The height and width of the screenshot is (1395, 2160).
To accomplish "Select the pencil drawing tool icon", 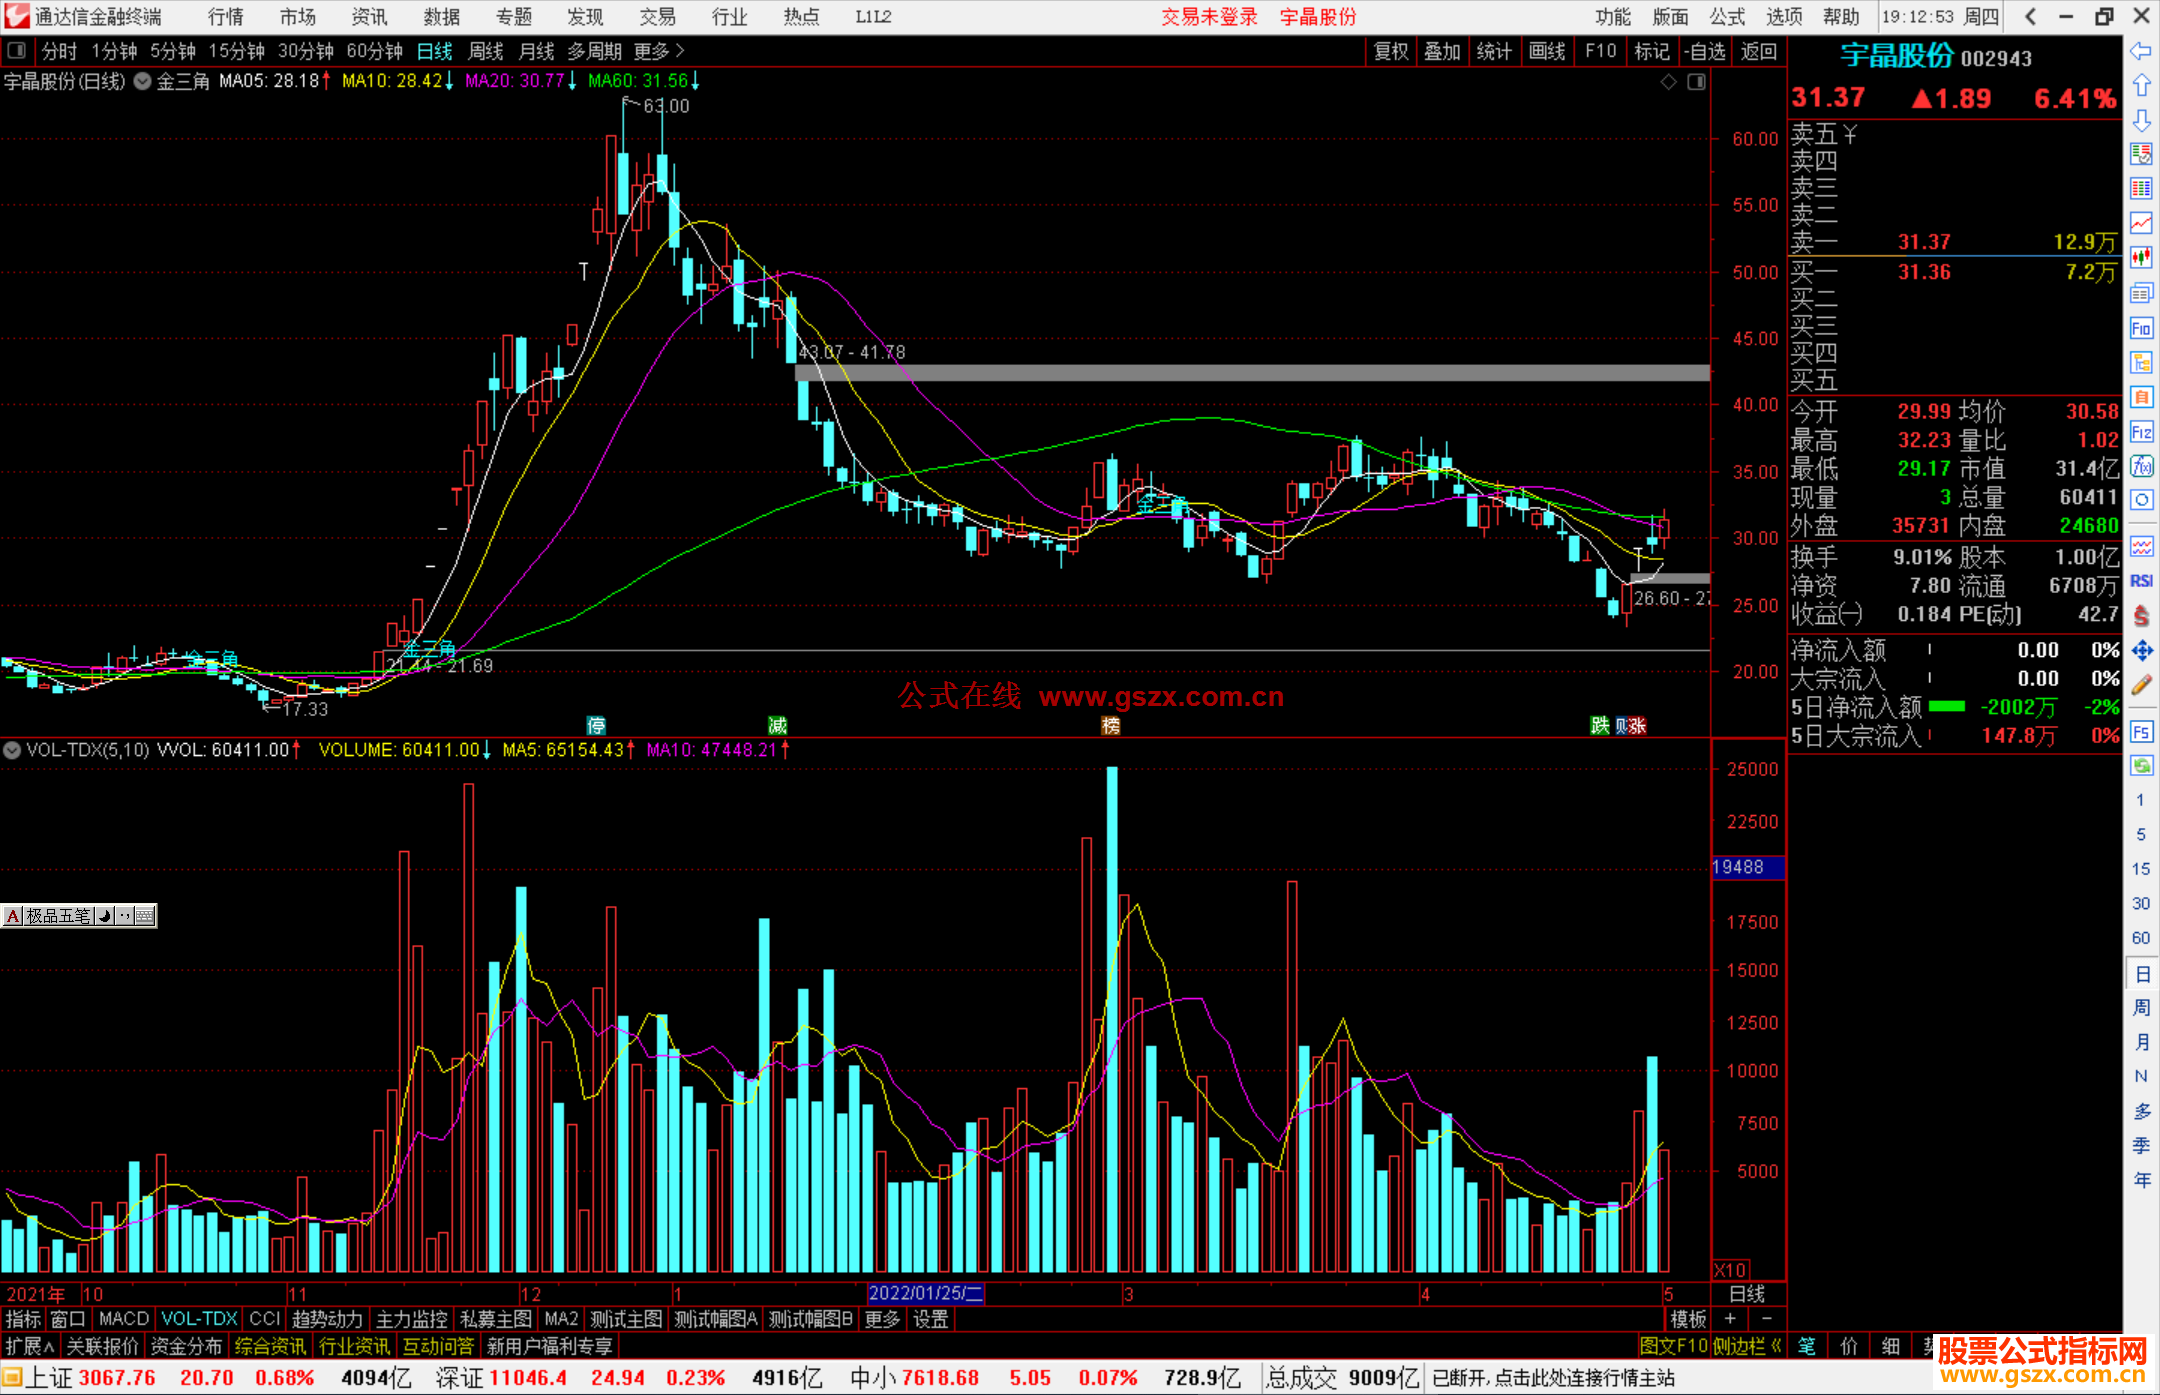I will 2141,686.
